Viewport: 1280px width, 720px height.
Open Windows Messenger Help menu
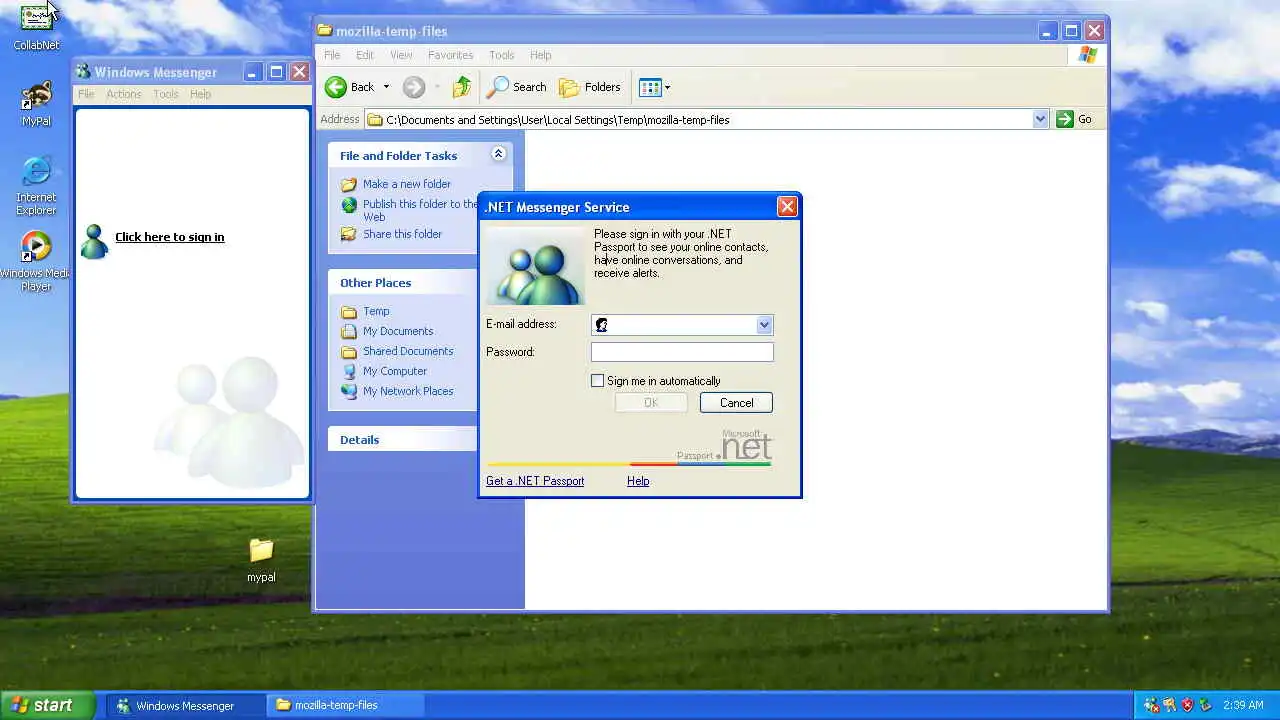[x=200, y=94]
